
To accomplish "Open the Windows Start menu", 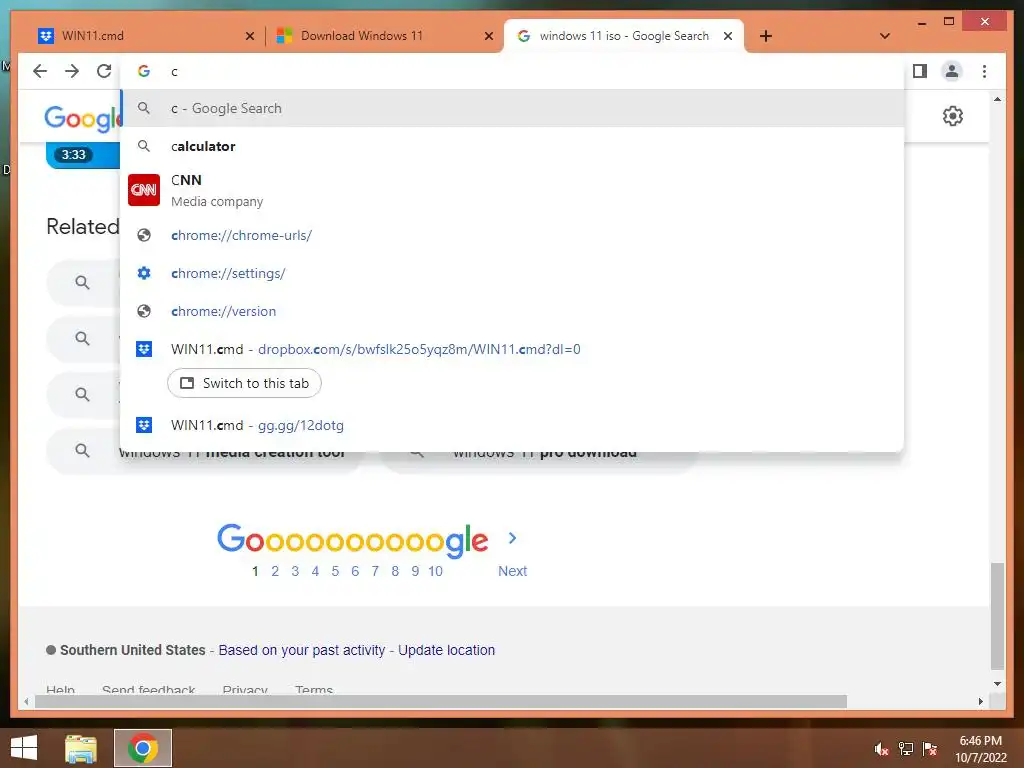I will pyautogui.click(x=24, y=748).
